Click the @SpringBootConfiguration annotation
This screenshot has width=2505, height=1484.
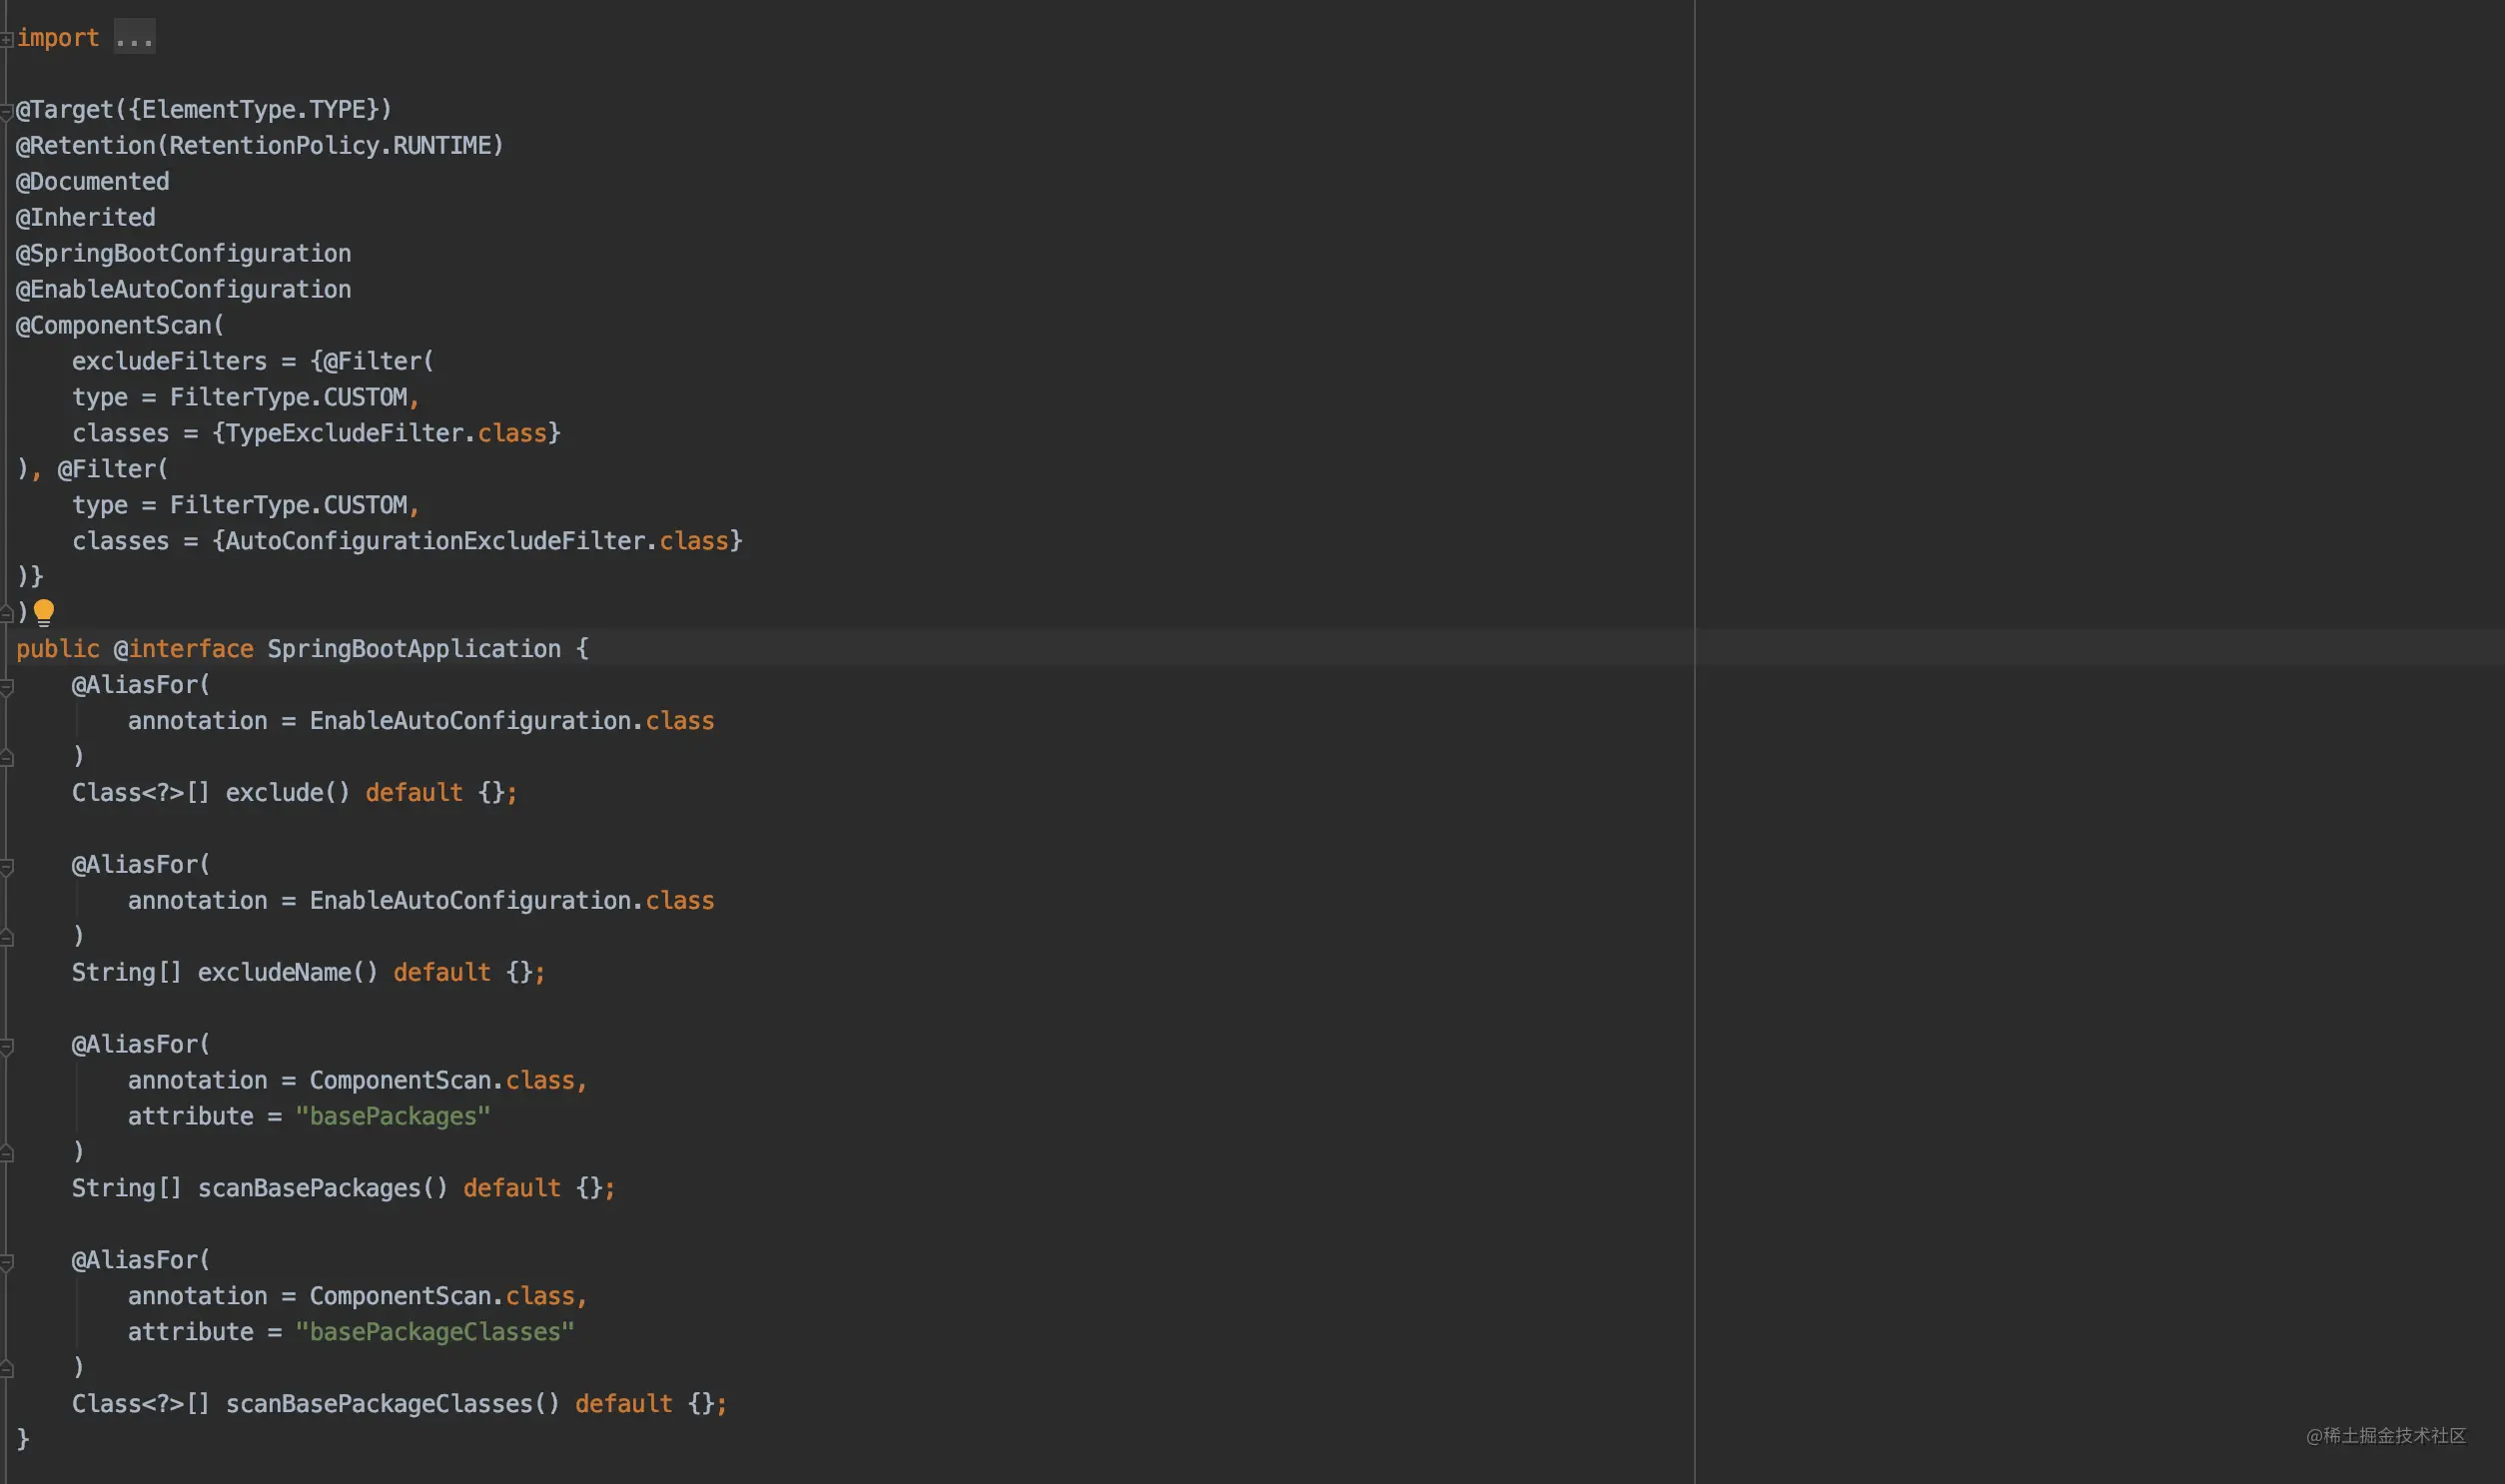click(184, 253)
